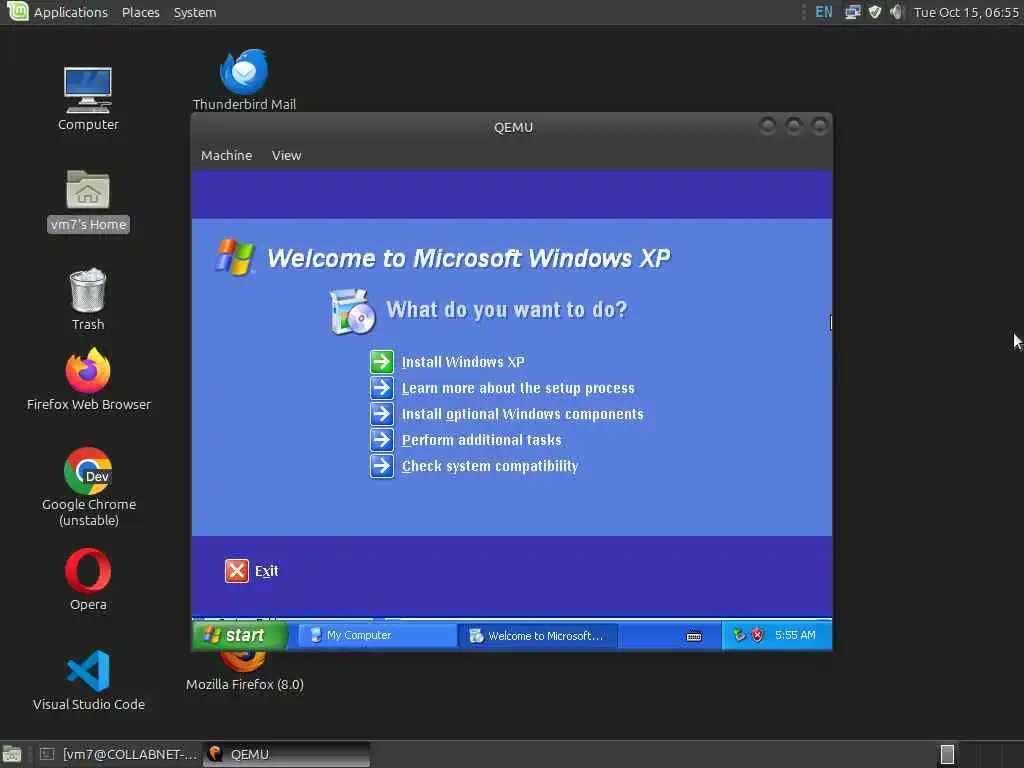Open the Thunderbird Mail desktop icon

[x=244, y=80]
